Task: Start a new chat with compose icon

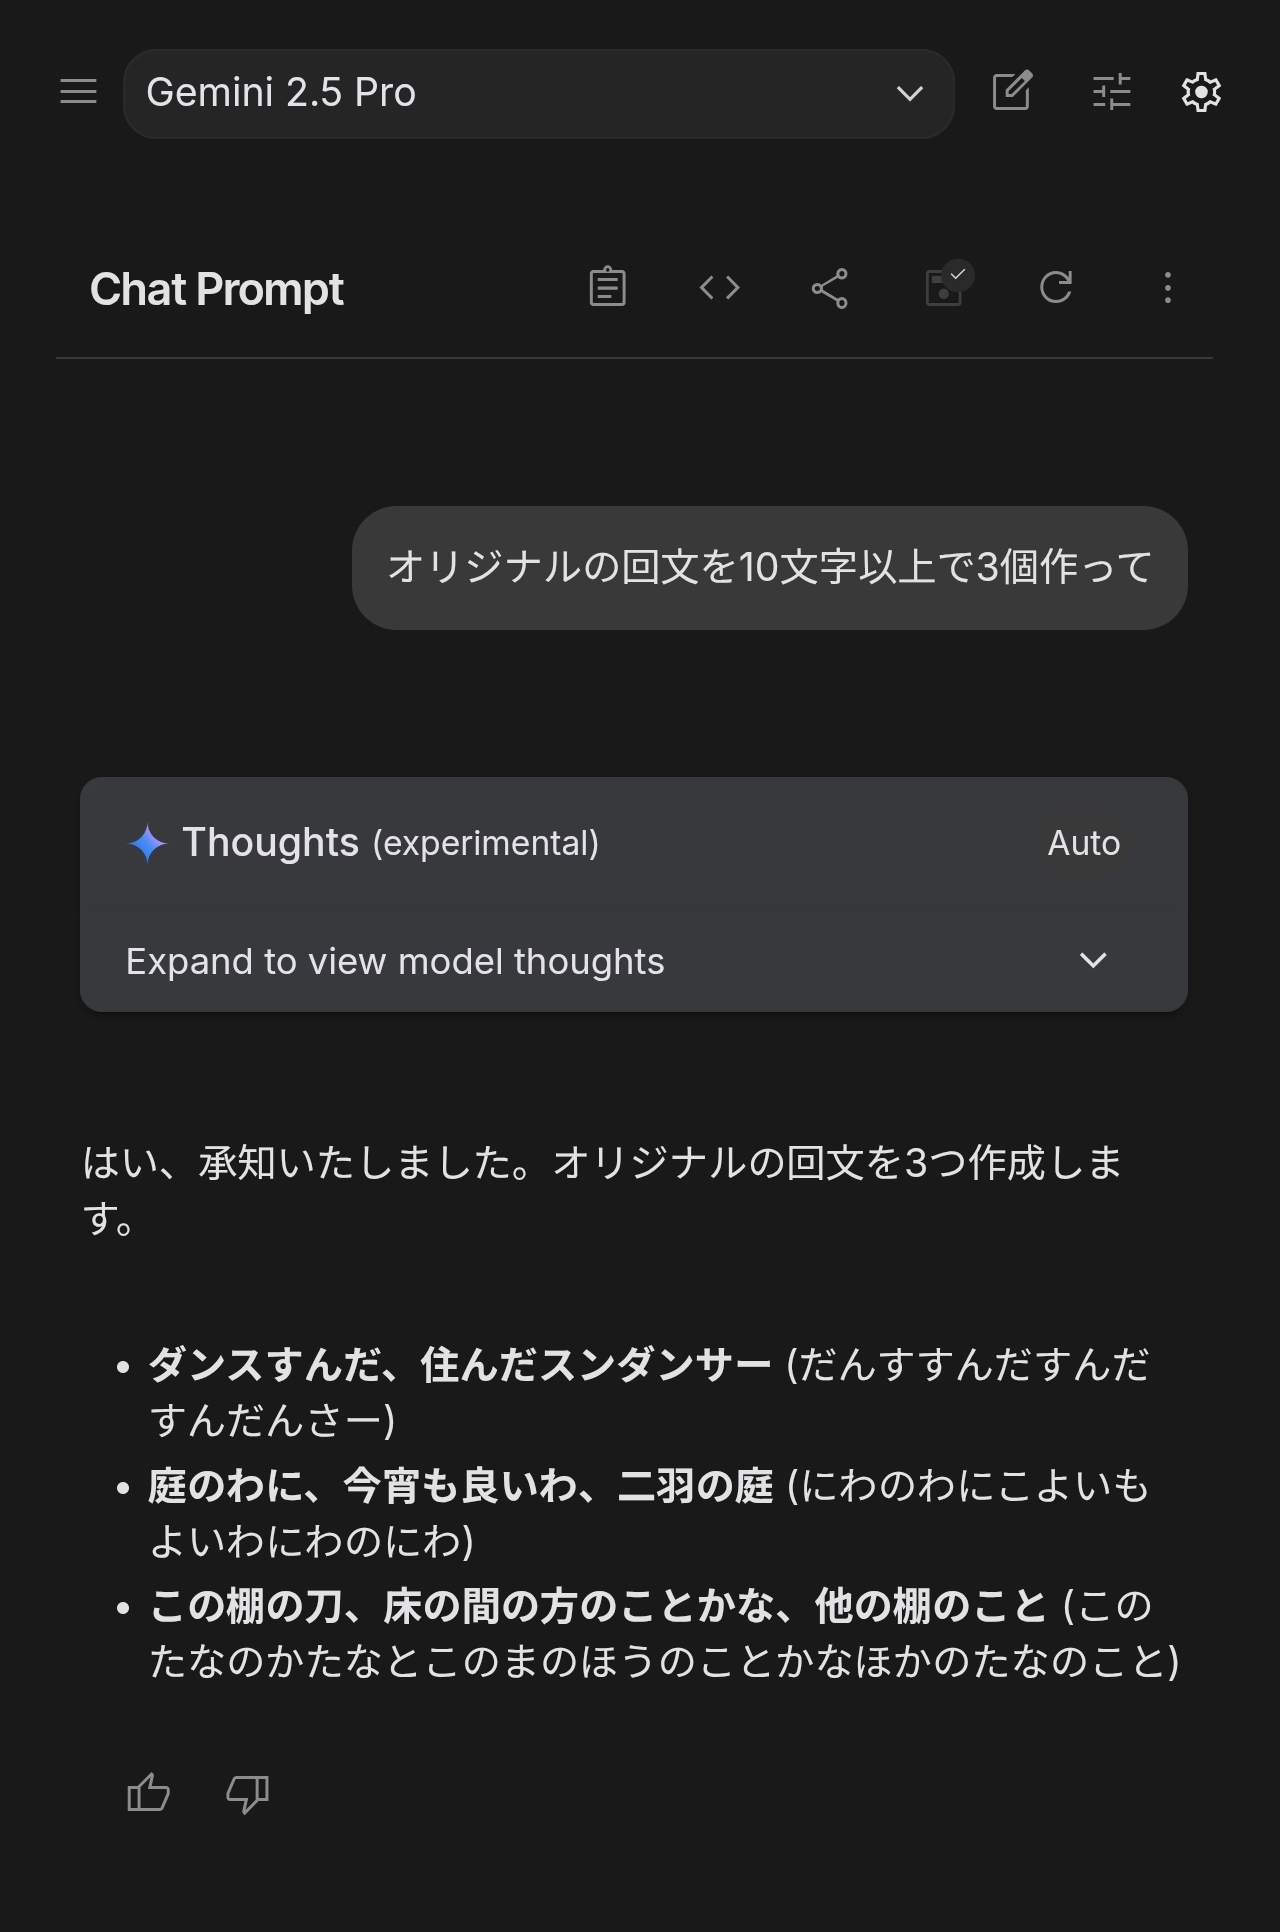Action: 1011,92
